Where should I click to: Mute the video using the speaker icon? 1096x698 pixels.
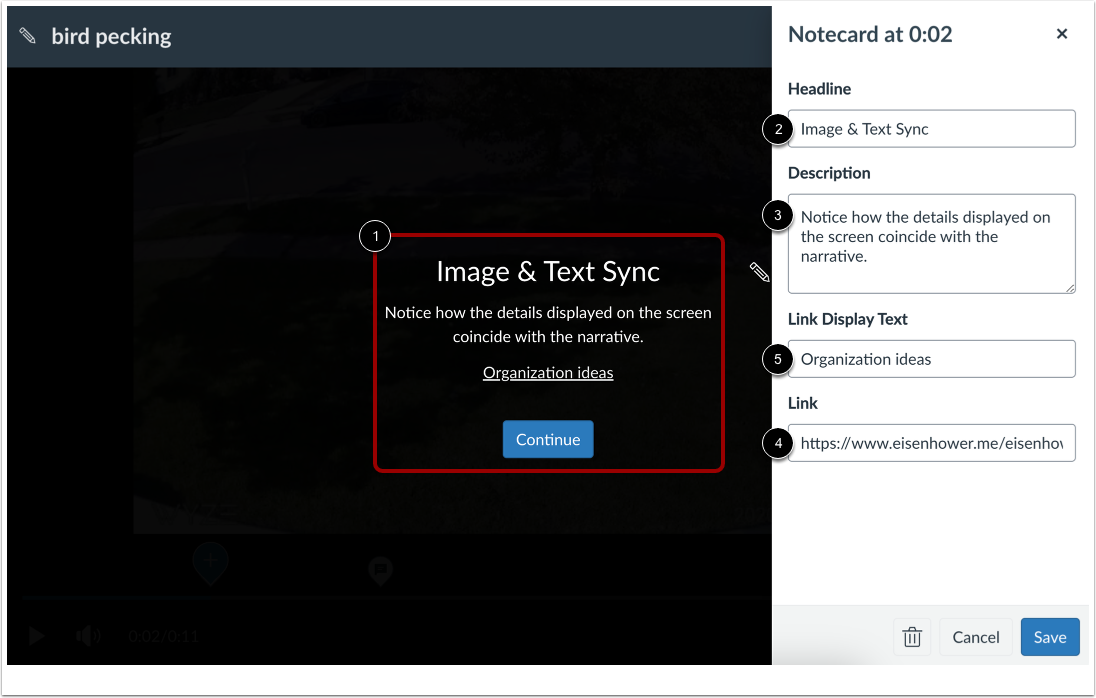pos(88,636)
